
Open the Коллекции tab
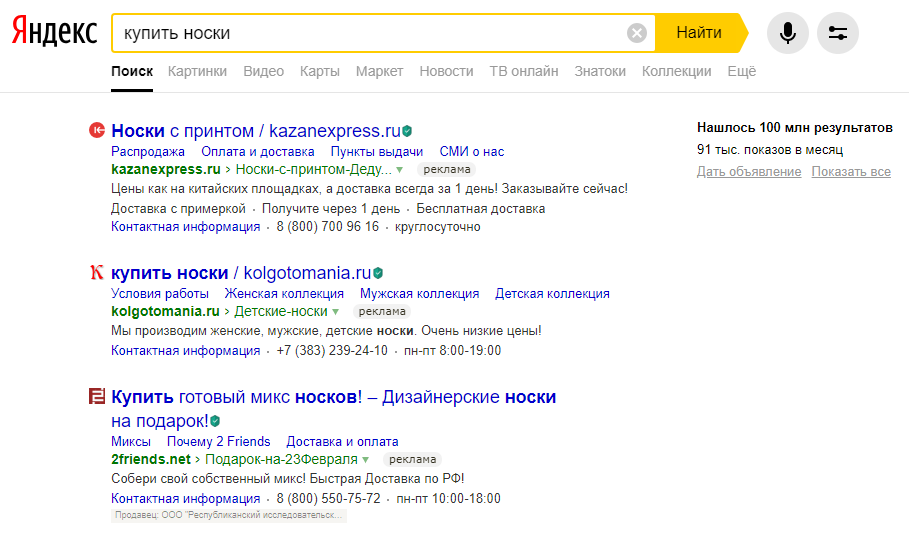tap(677, 71)
